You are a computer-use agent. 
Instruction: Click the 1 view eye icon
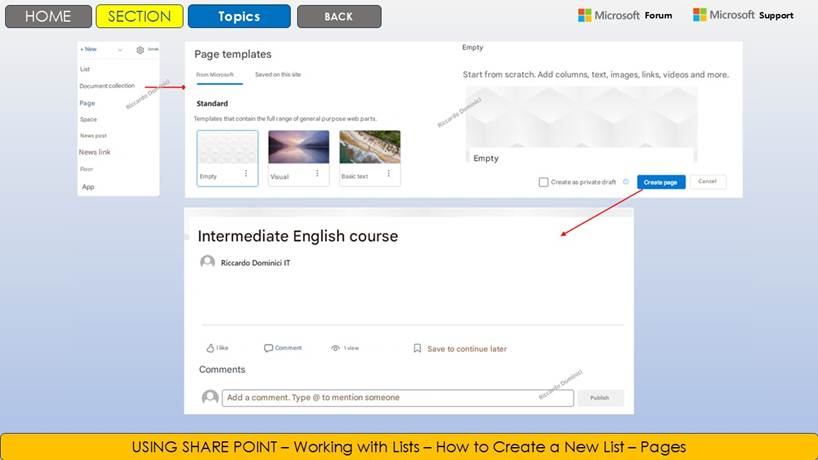[x=335, y=348]
